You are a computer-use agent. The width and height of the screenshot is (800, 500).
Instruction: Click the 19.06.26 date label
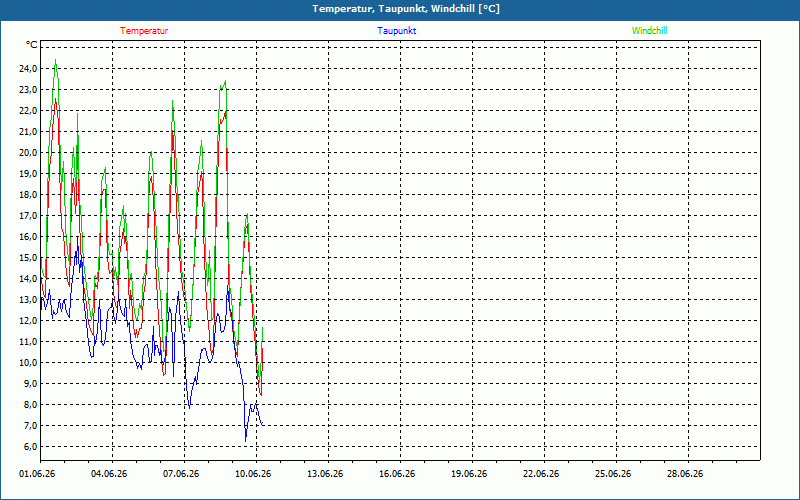point(469,474)
